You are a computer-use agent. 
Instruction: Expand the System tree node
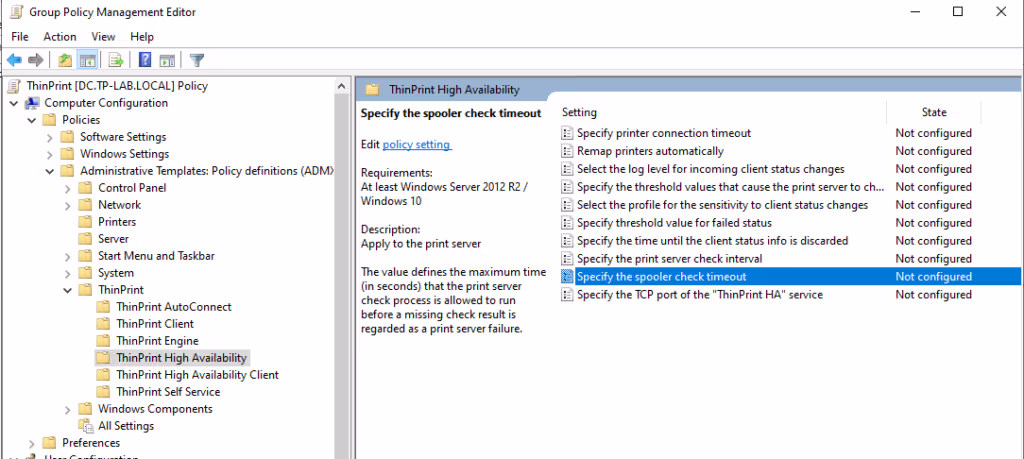[68, 273]
